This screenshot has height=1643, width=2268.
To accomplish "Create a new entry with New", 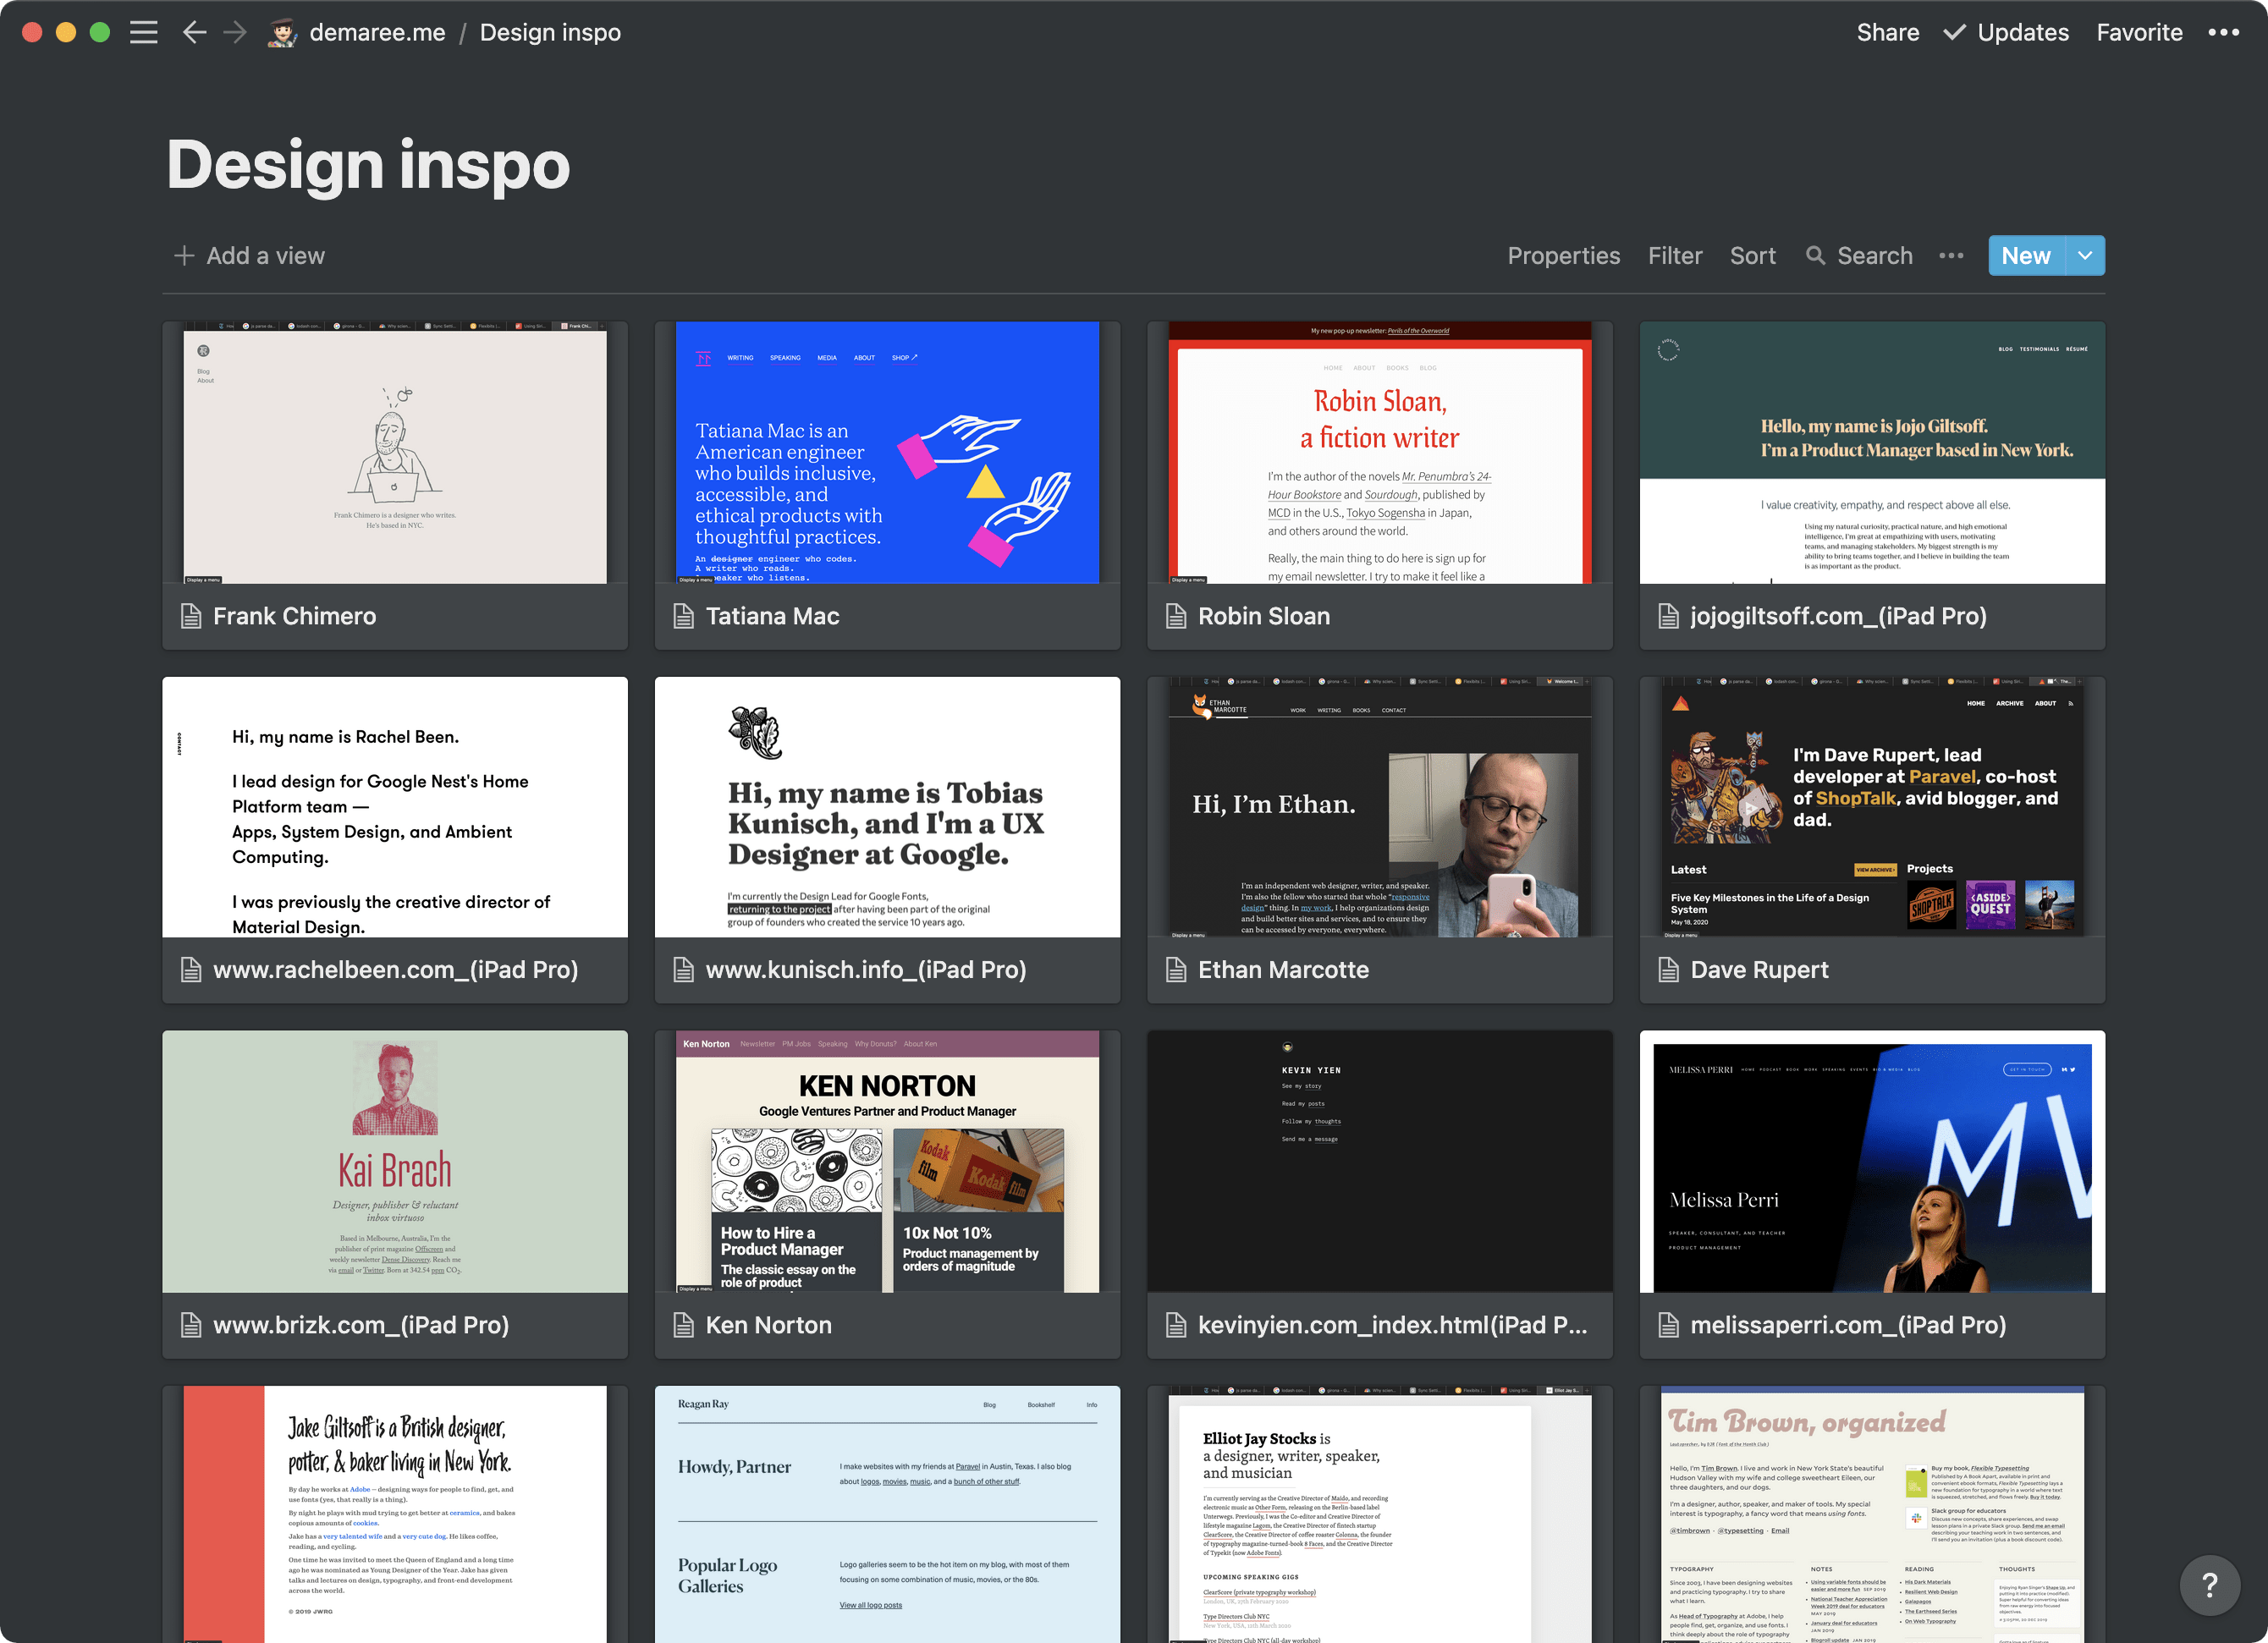I will coord(2025,255).
